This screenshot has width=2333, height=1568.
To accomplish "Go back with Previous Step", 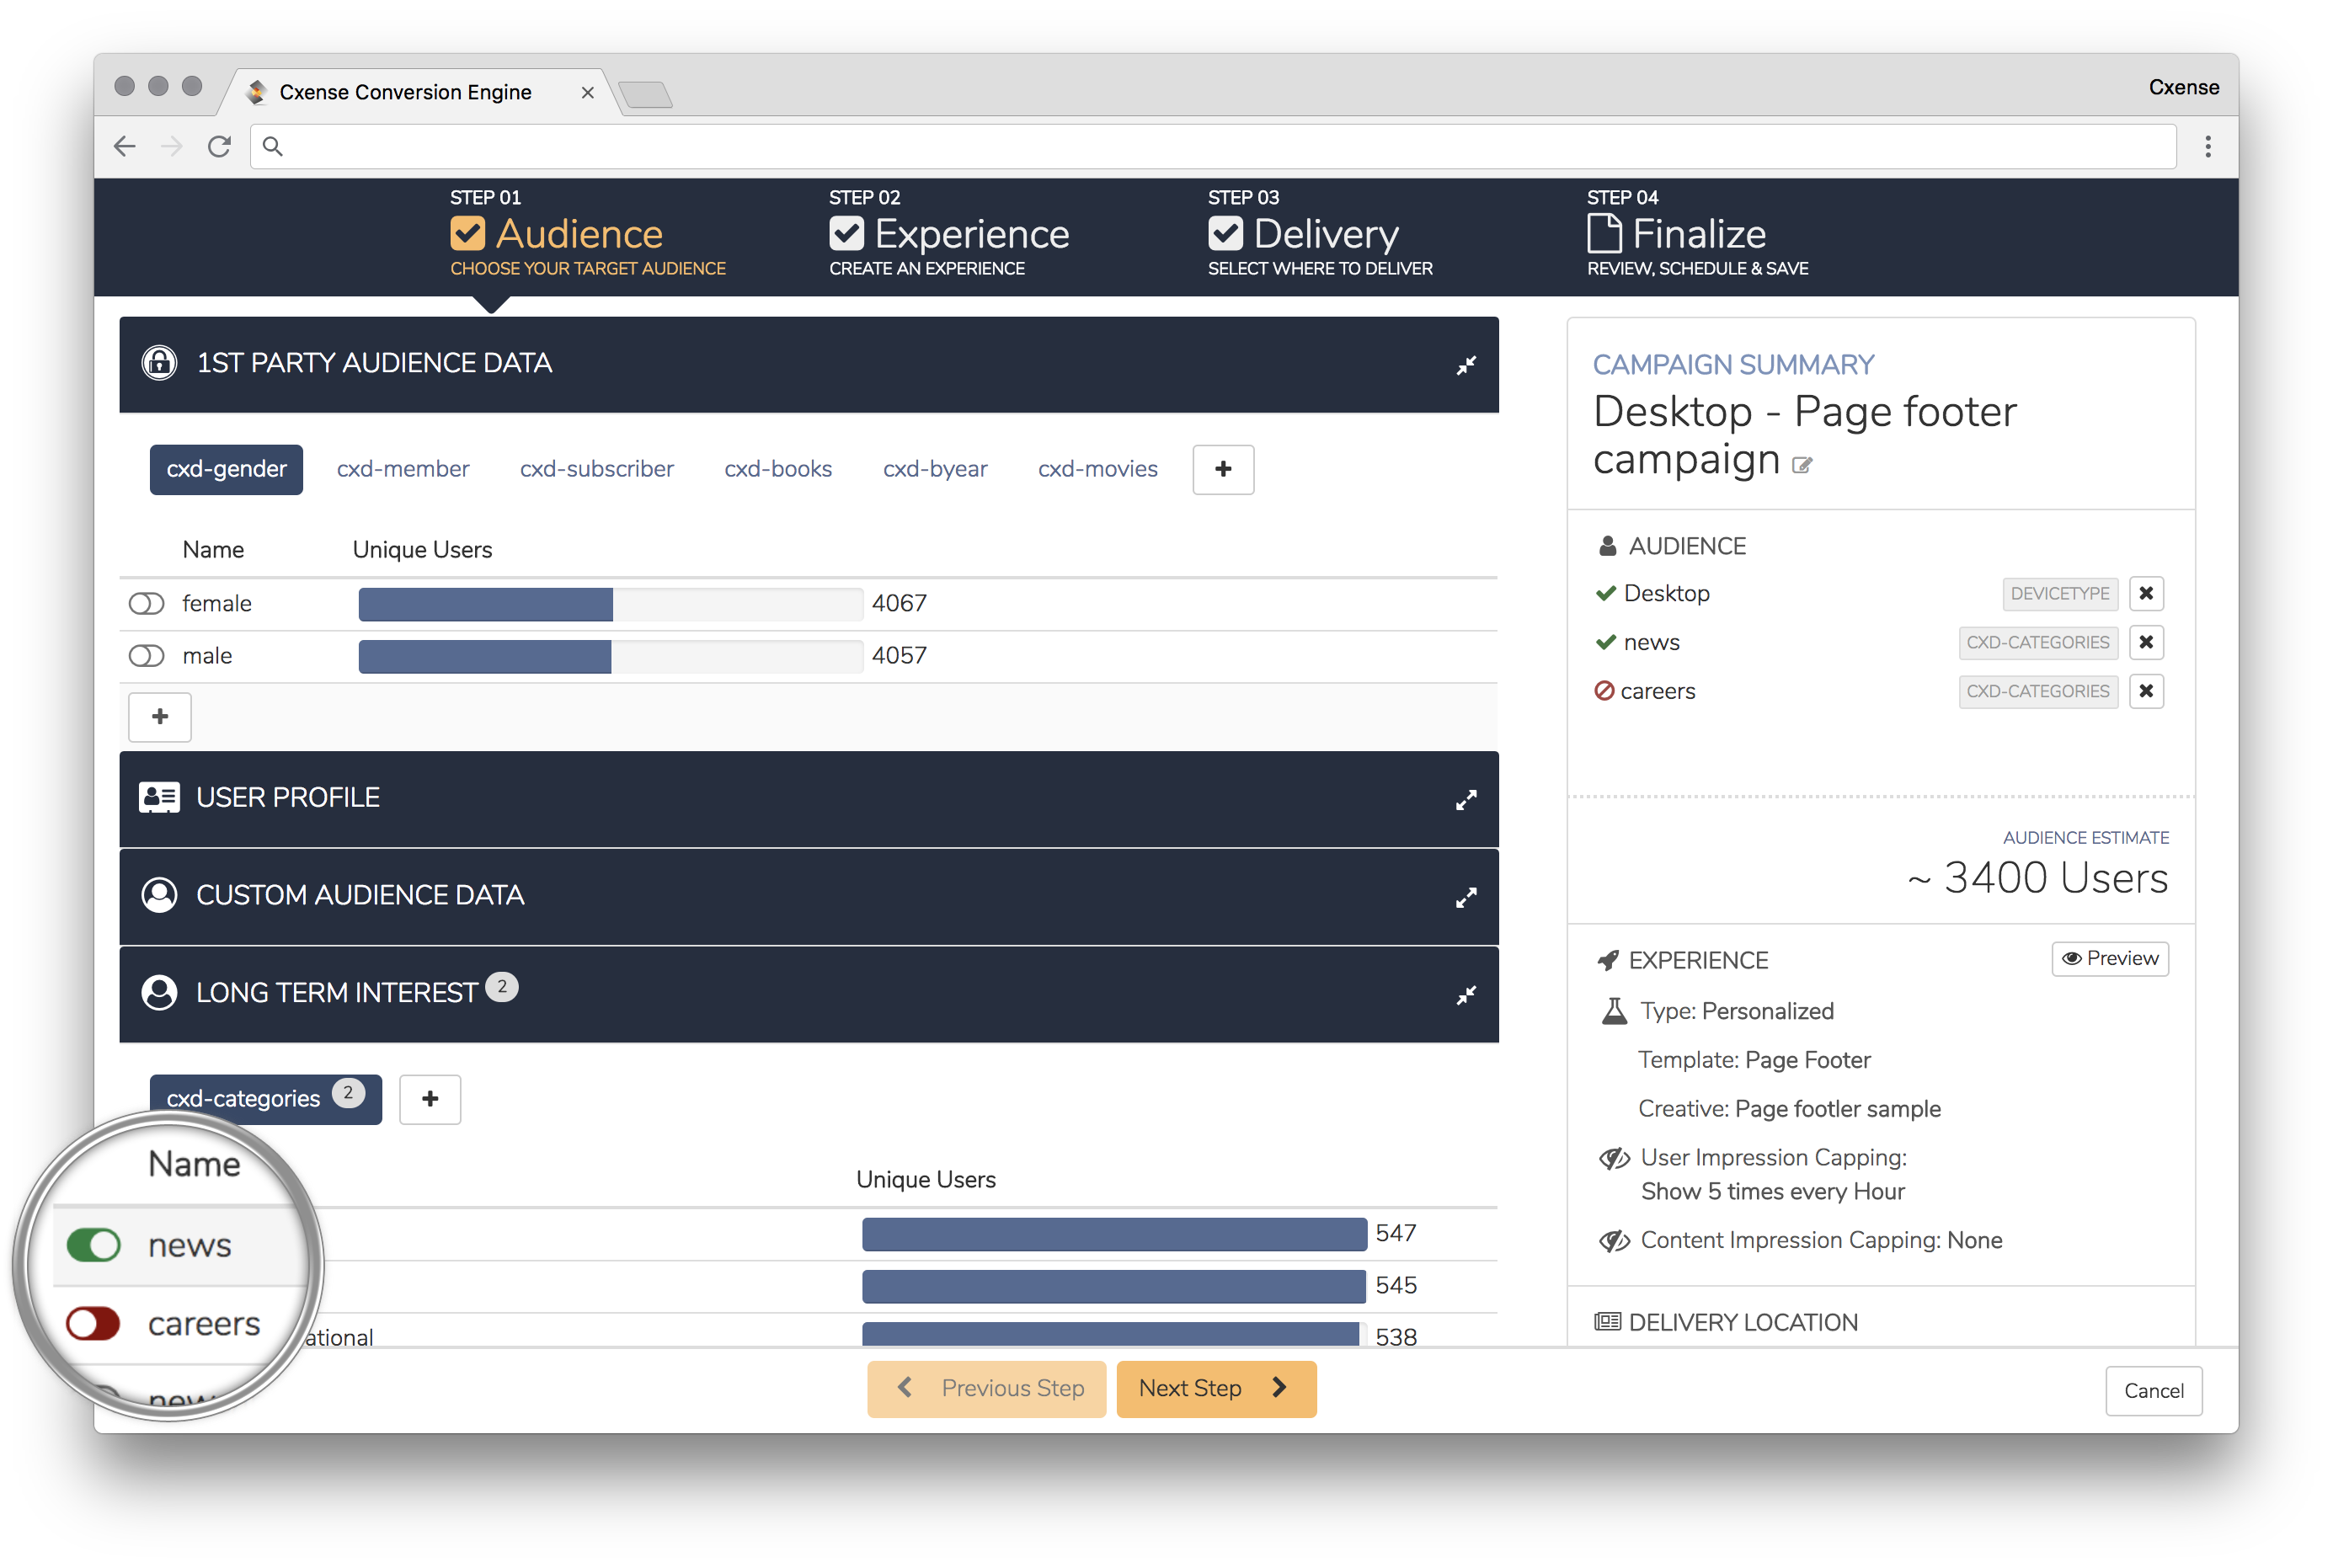I will [x=986, y=1388].
